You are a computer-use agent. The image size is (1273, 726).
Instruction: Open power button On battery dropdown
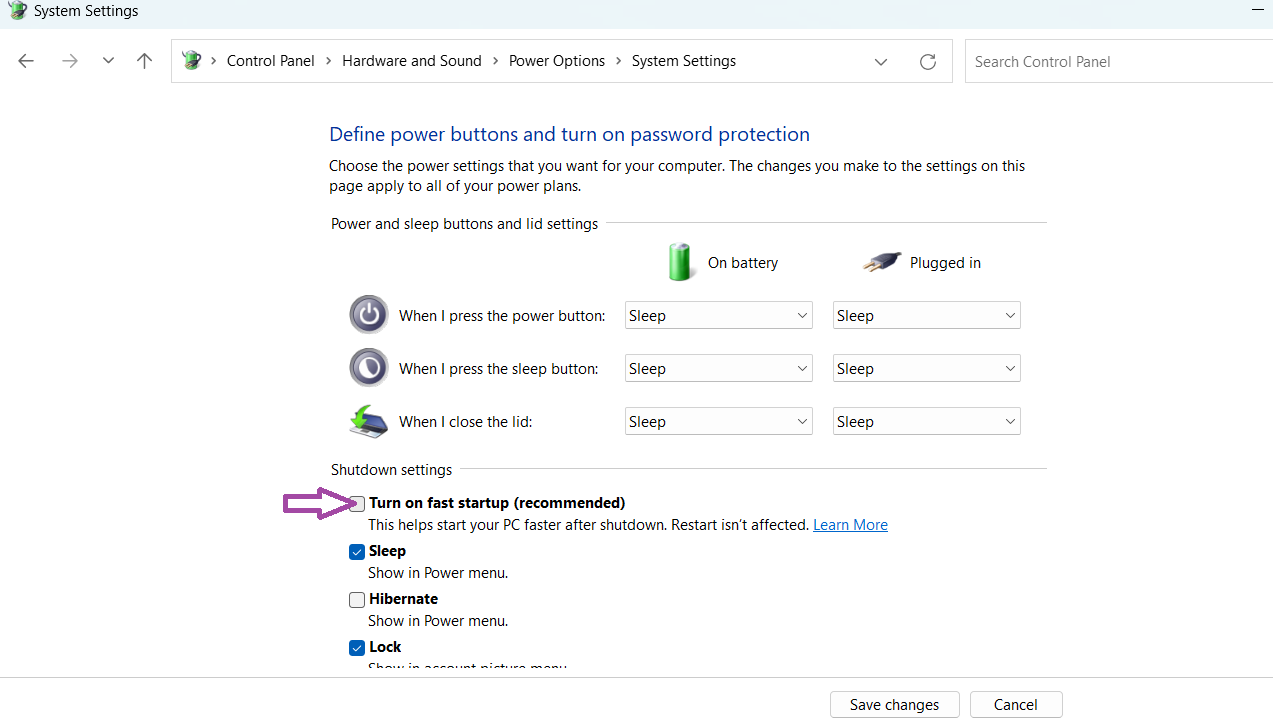[717, 316]
